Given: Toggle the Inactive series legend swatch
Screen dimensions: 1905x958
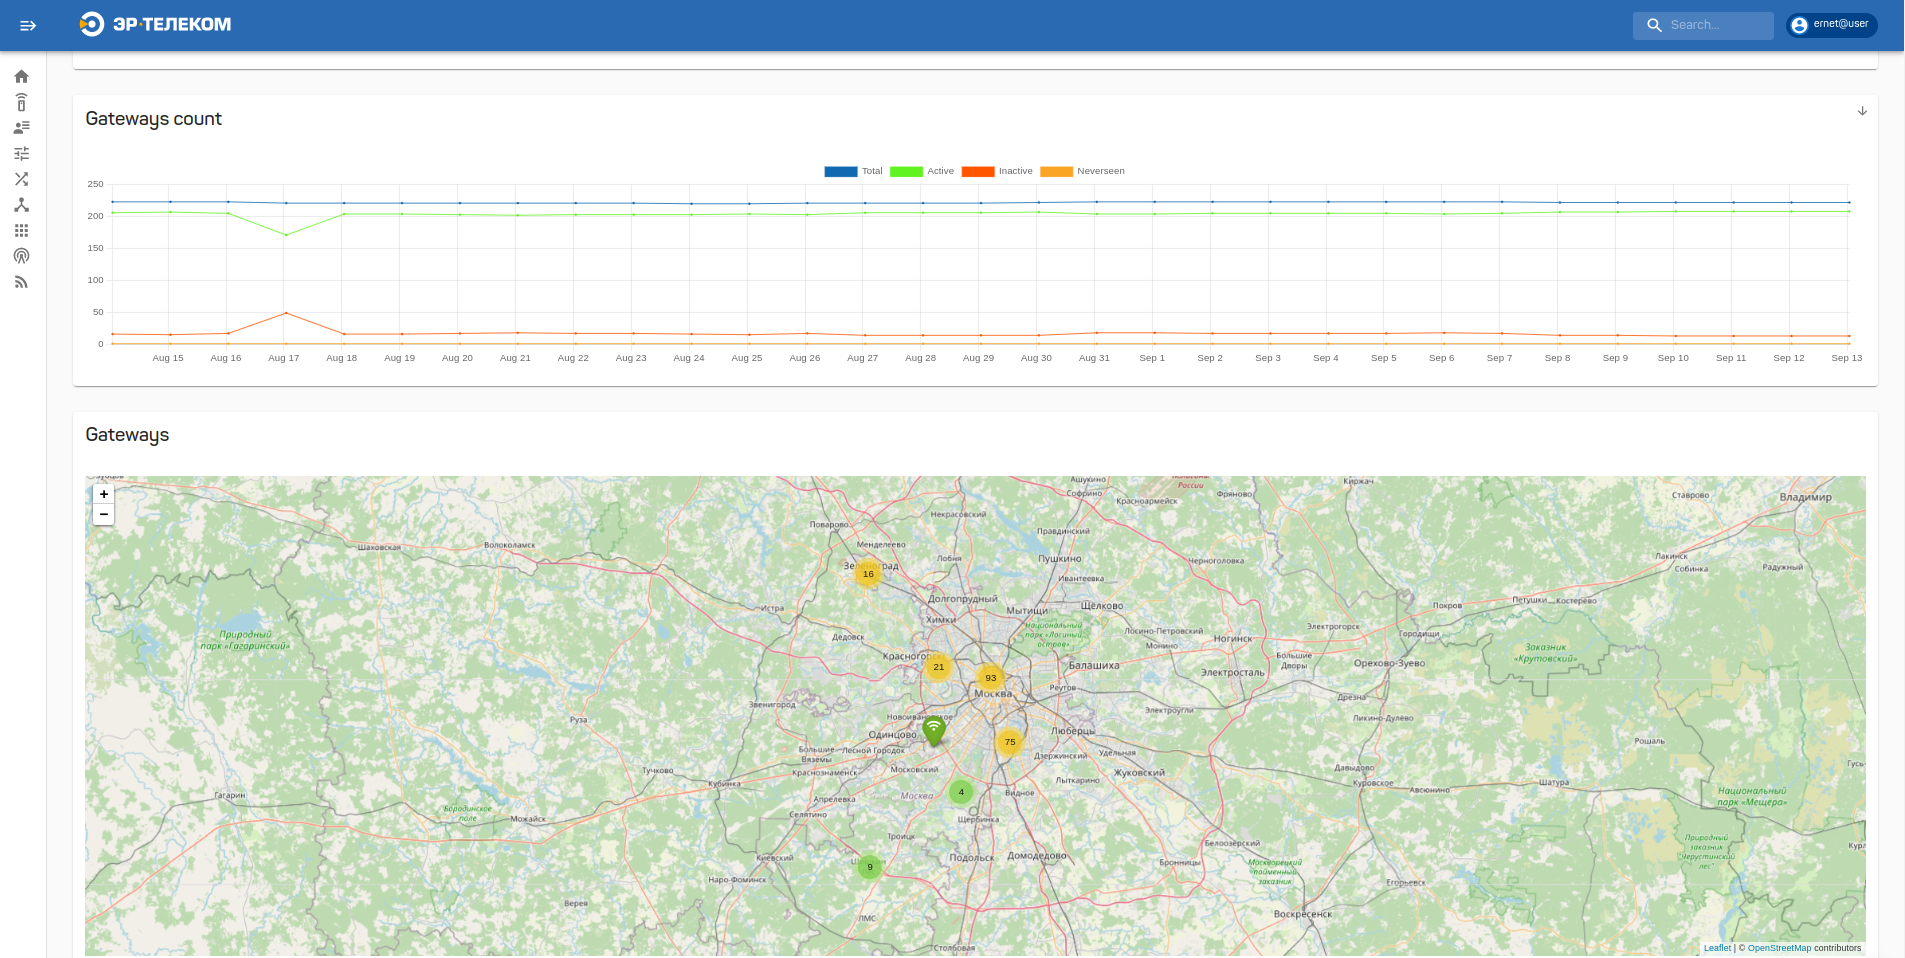Looking at the screenshot, I should (x=978, y=171).
